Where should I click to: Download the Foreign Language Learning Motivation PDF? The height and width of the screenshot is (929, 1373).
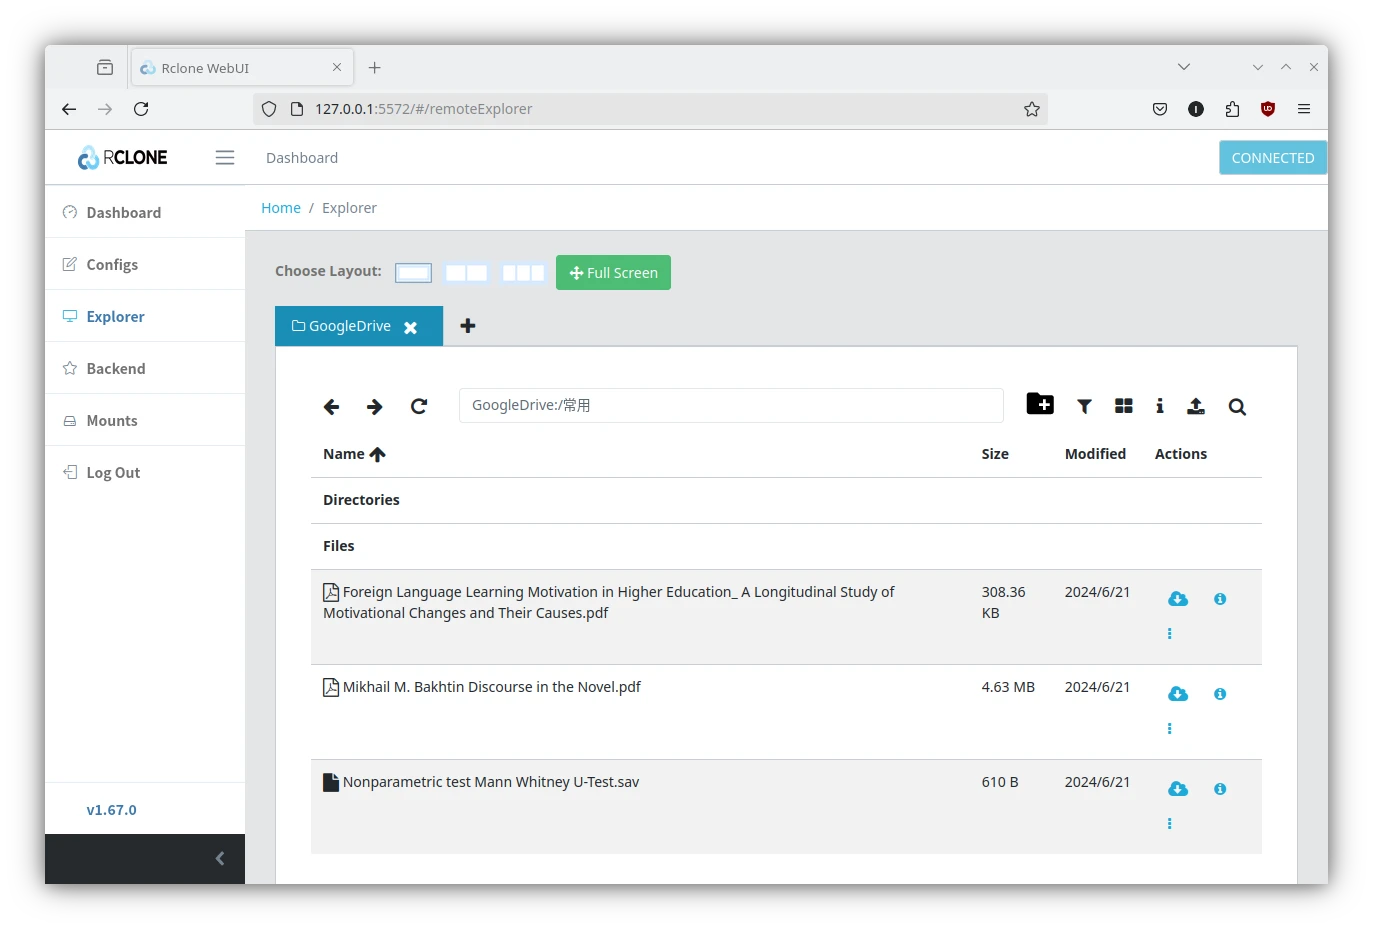(1178, 599)
